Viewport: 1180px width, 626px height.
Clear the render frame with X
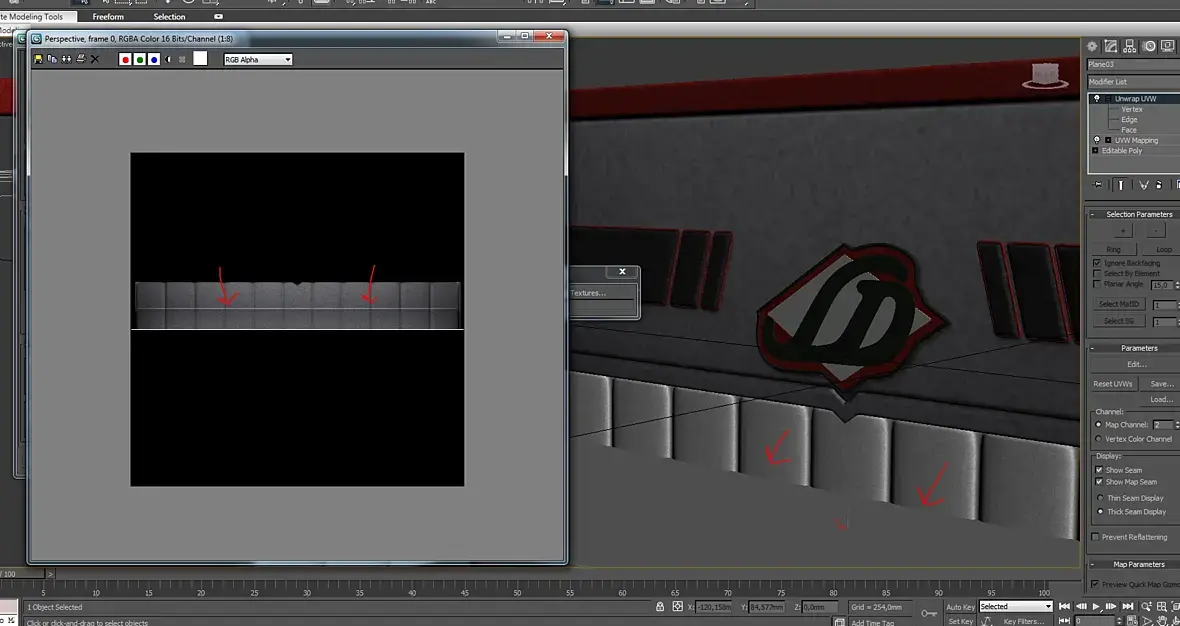pyautogui.click(x=95, y=59)
